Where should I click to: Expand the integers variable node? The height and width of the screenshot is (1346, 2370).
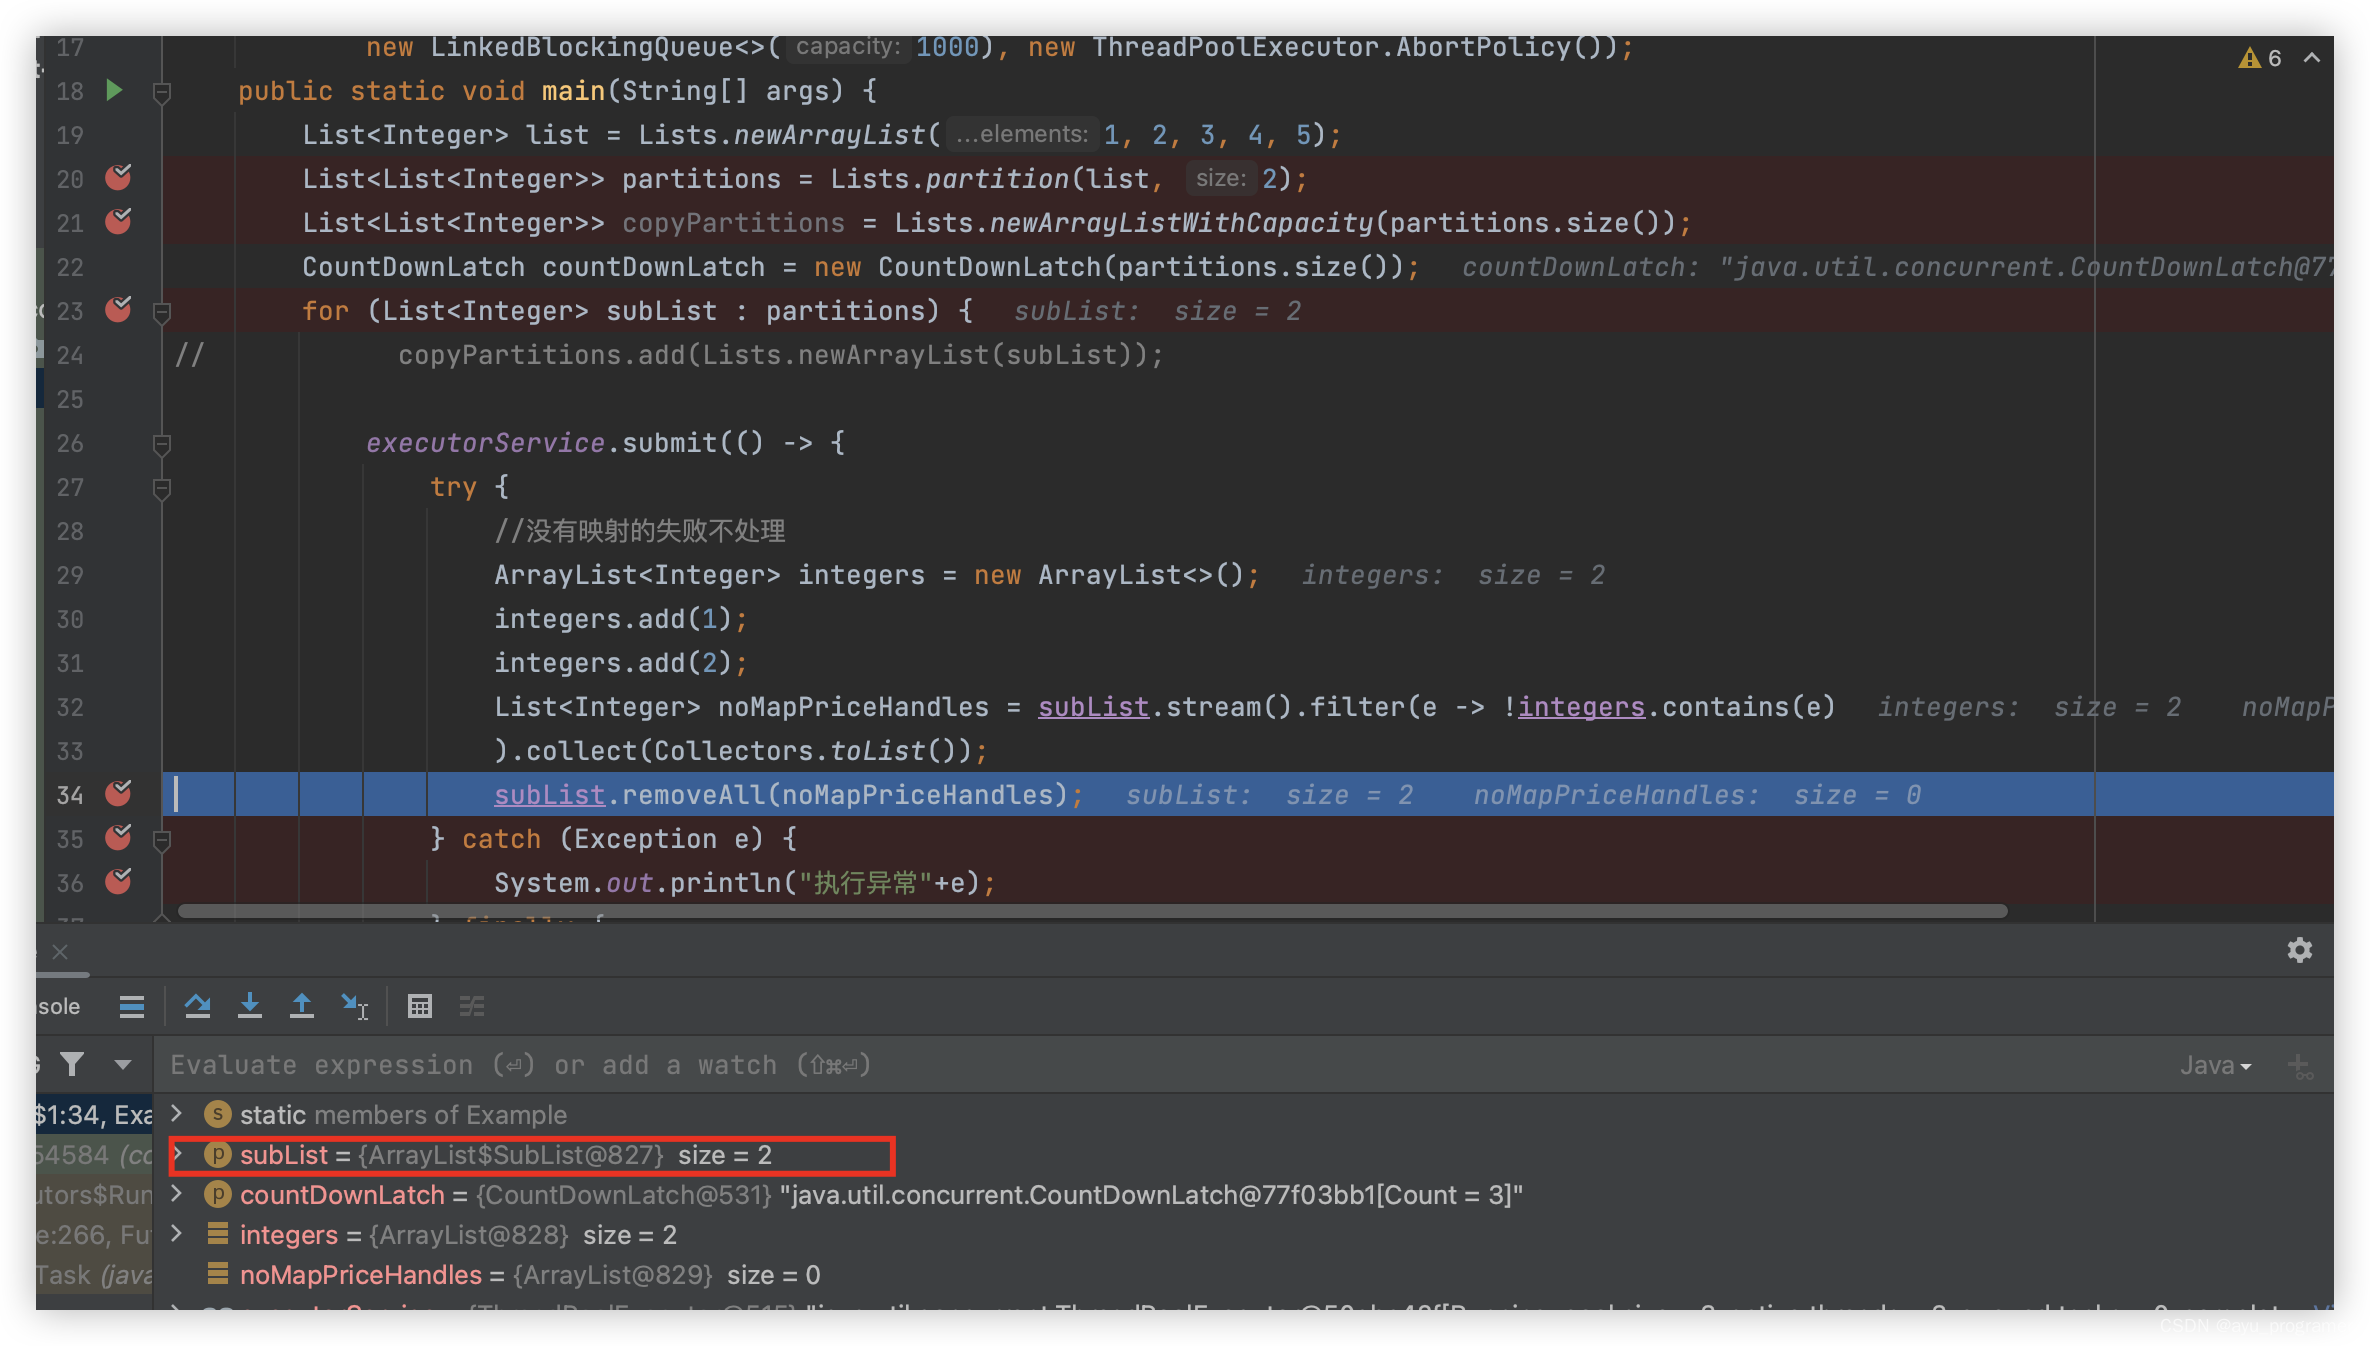click(177, 1233)
